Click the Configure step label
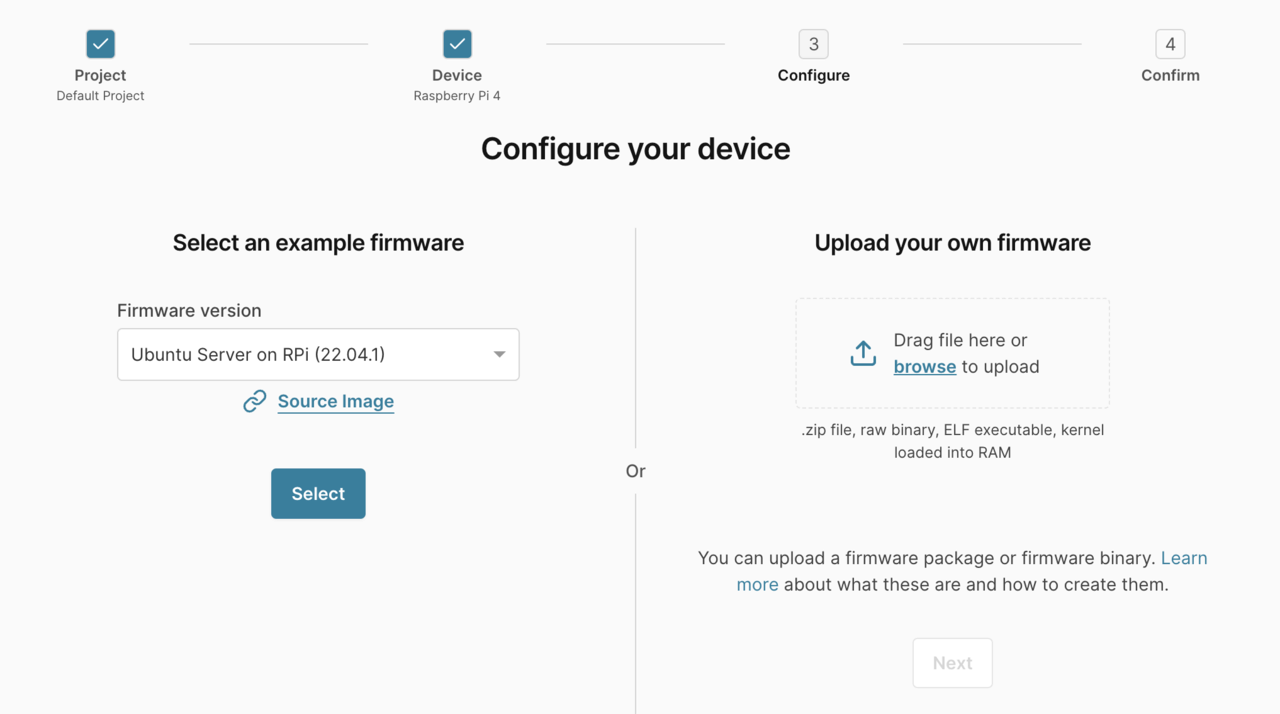The width and height of the screenshot is (1280, 714). (813, 75)
